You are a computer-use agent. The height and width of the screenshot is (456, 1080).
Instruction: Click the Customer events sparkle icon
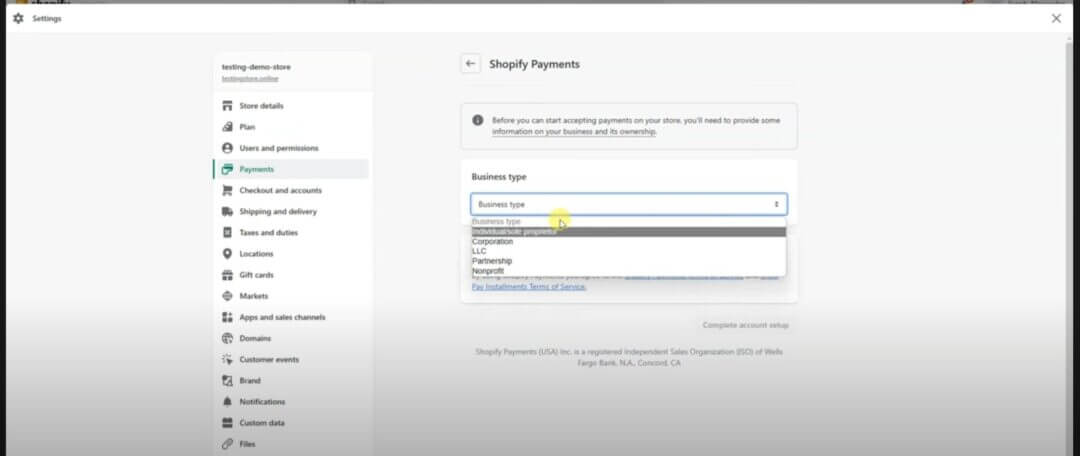[227, 360]
